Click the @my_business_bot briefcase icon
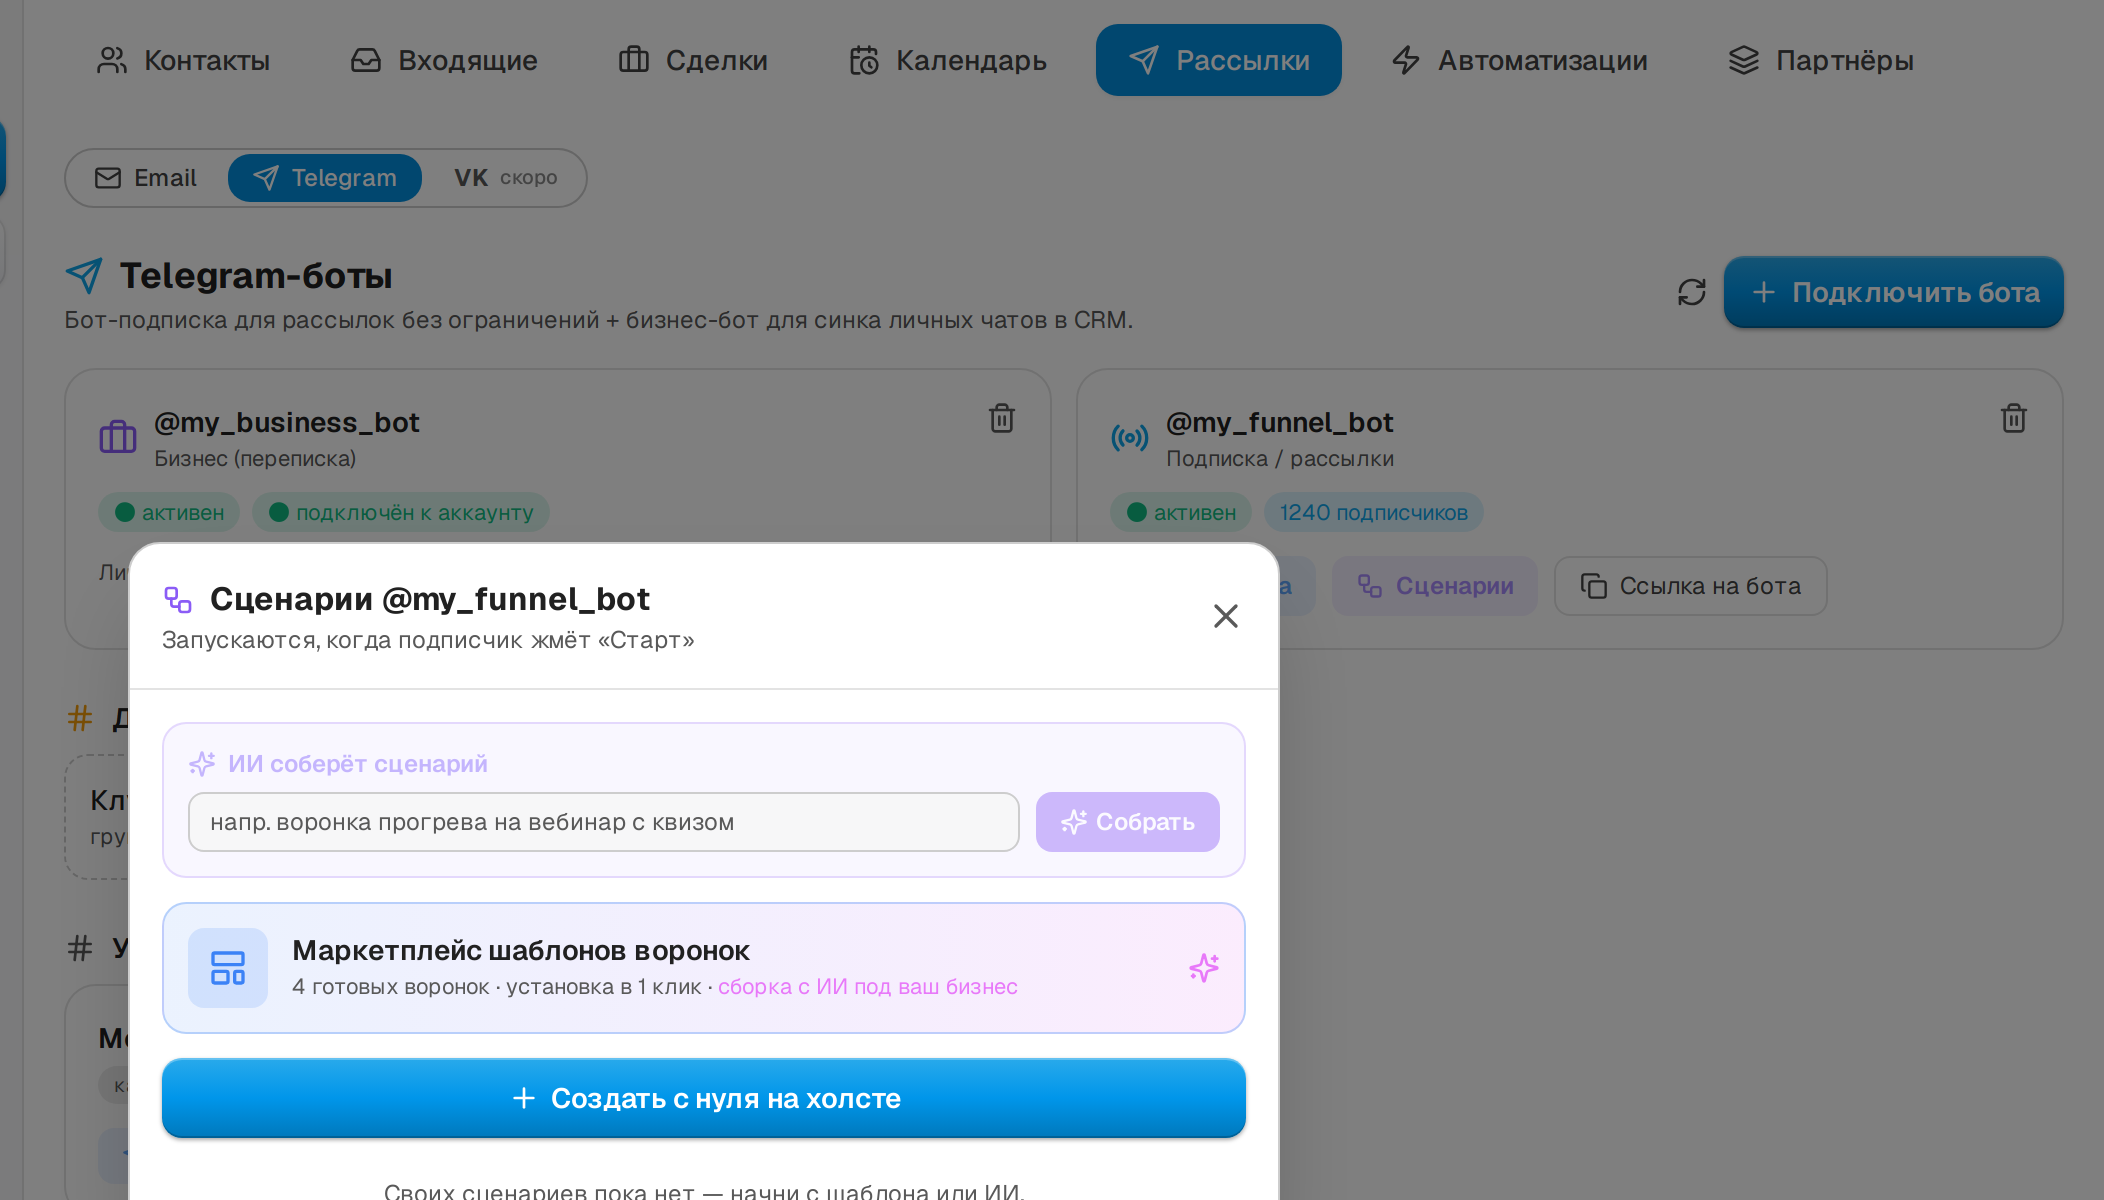Screen dimensions: 2104x1200 pos(118,437)
